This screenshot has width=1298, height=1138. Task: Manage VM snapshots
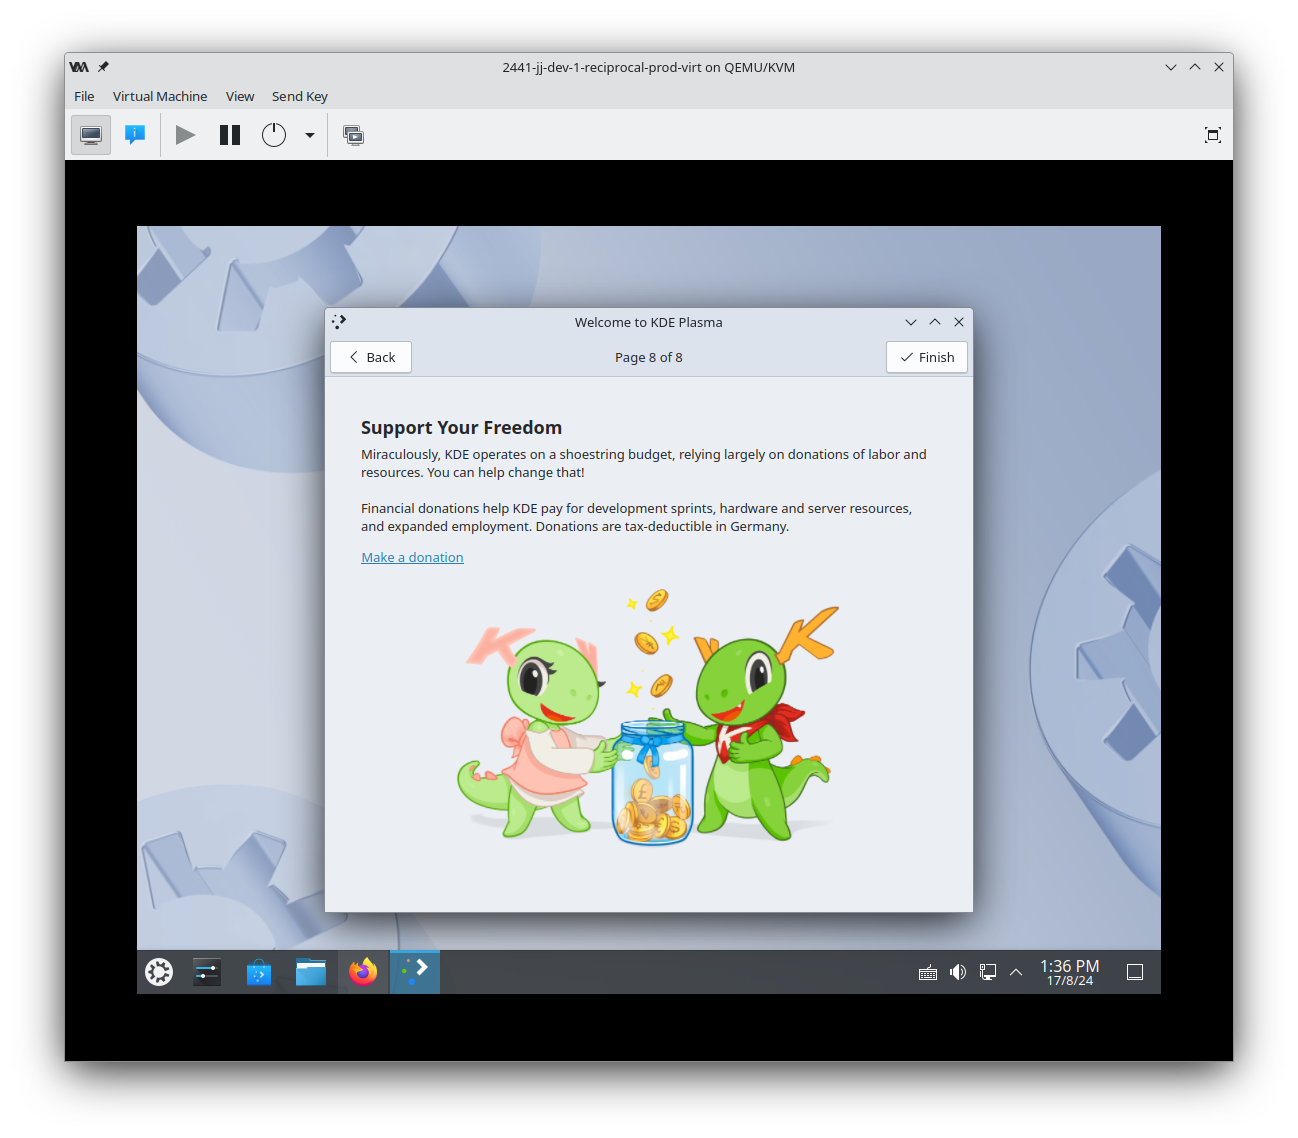click(354, 135)
